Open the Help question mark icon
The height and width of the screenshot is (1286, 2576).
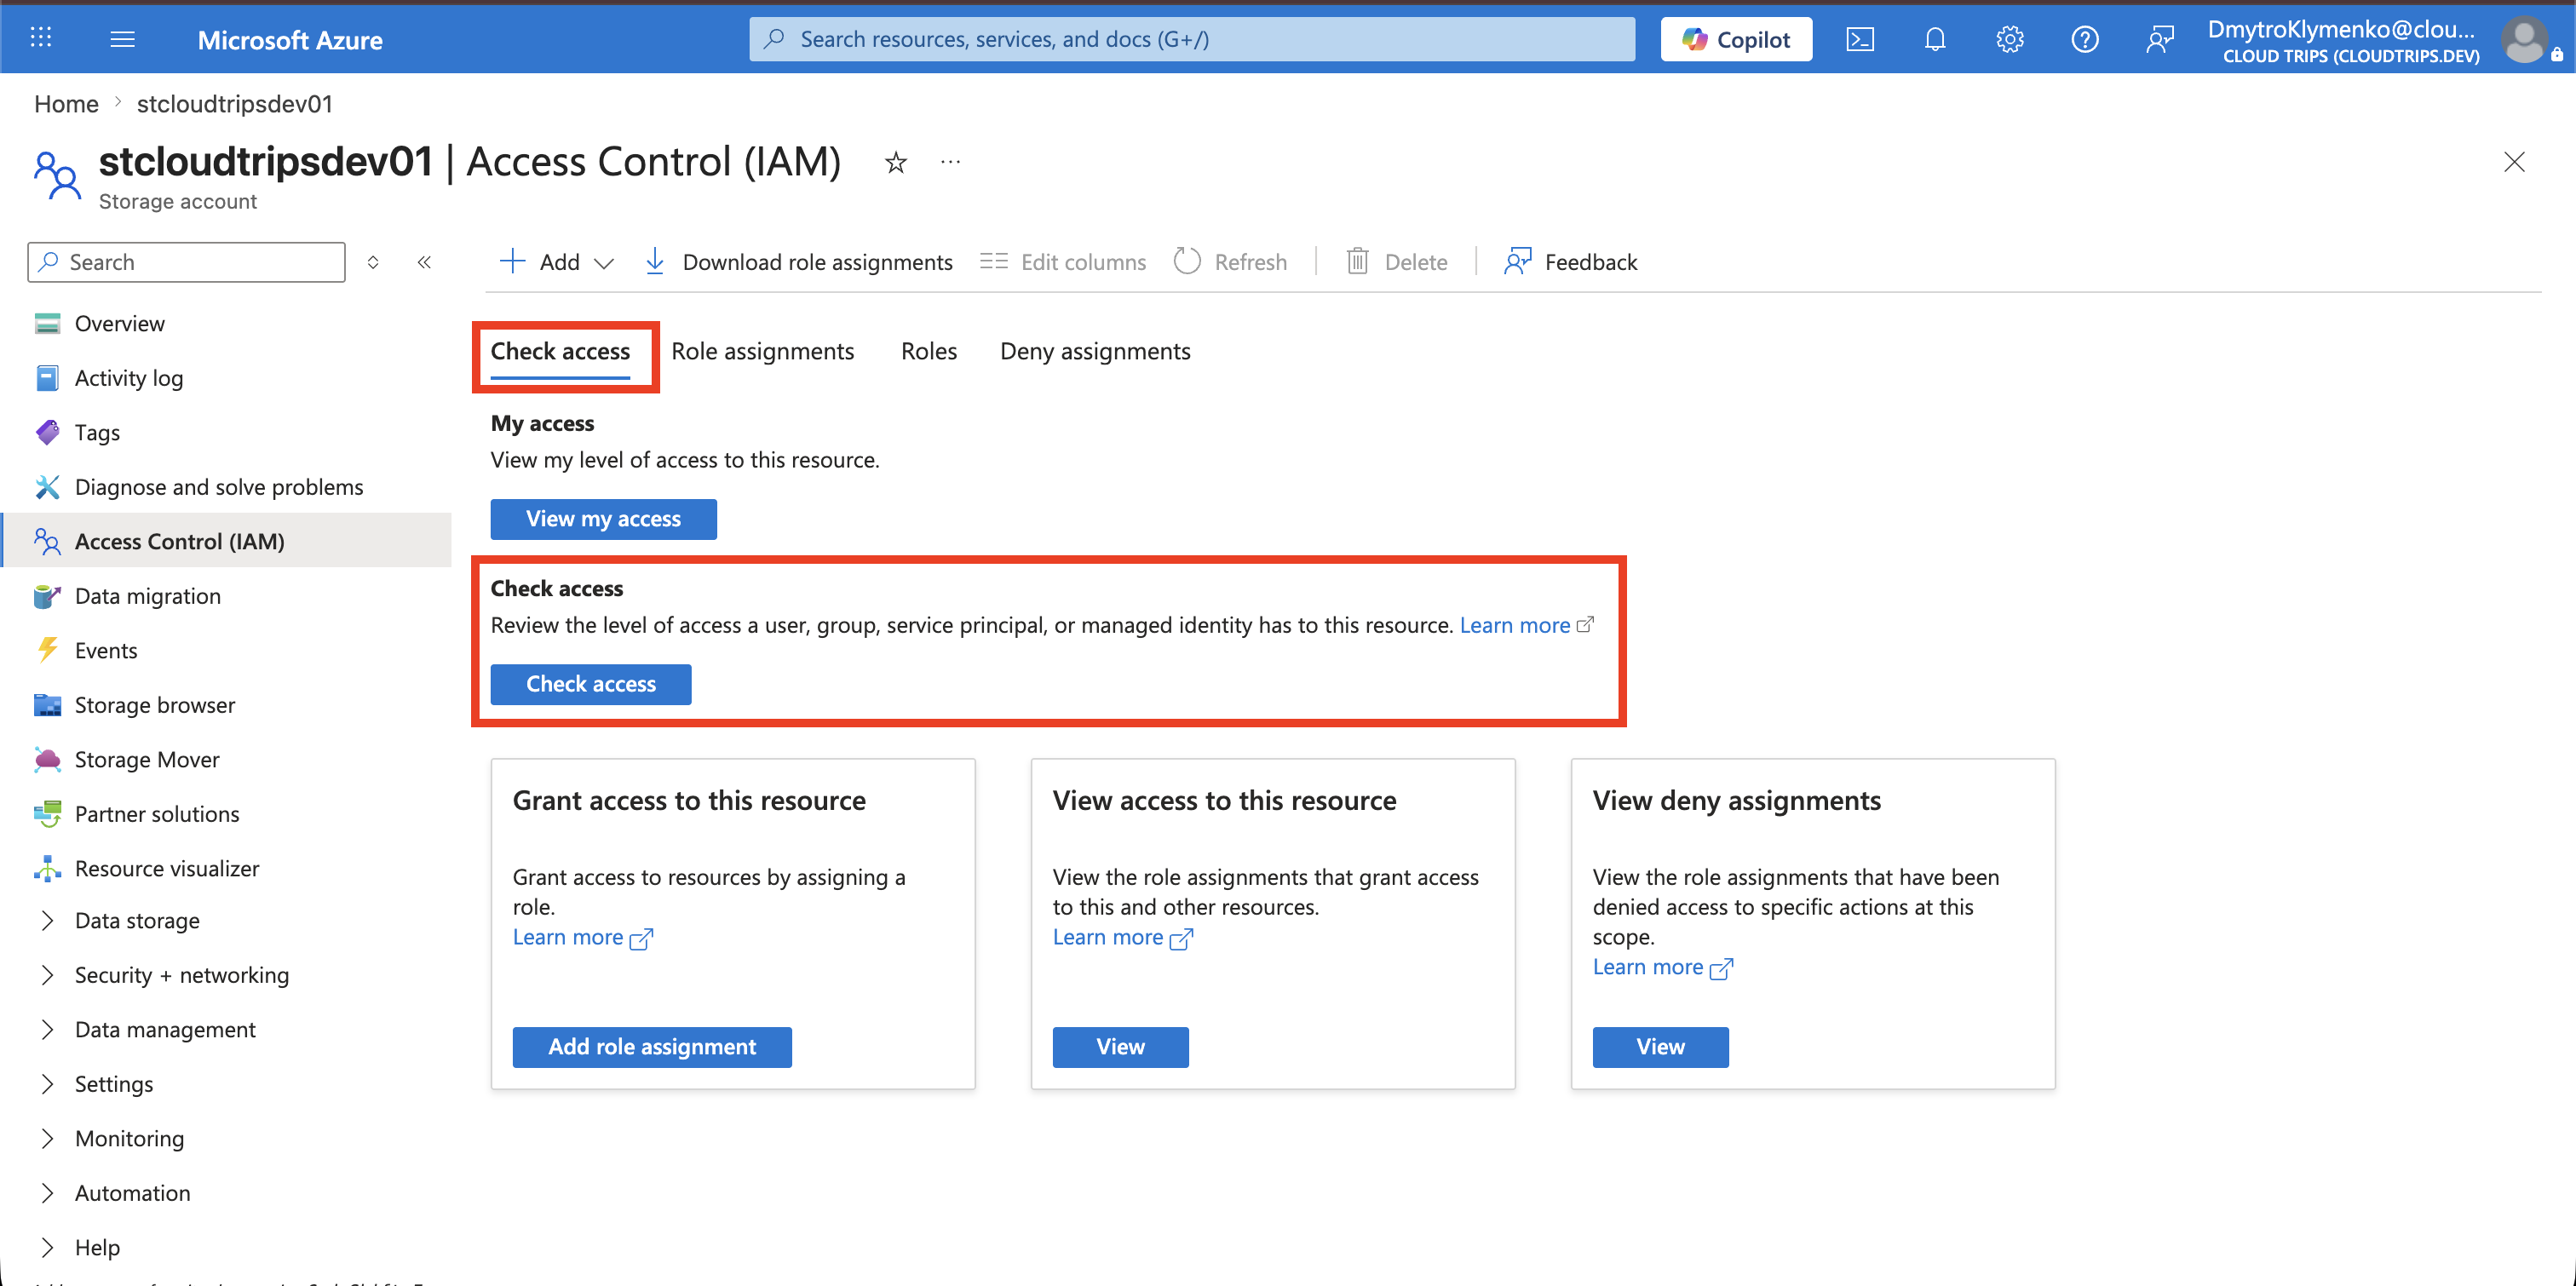[2085, 39]
